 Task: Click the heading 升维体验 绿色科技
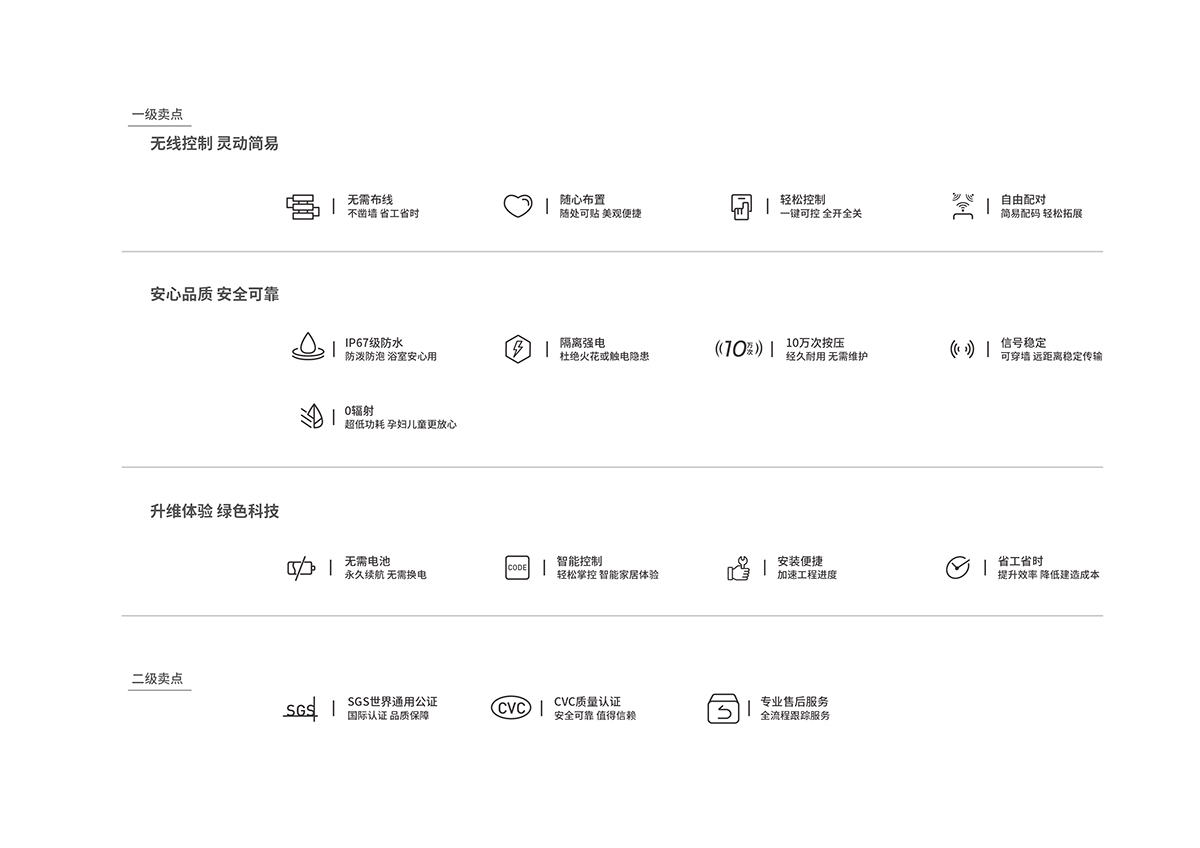click(x=215, y=511)
